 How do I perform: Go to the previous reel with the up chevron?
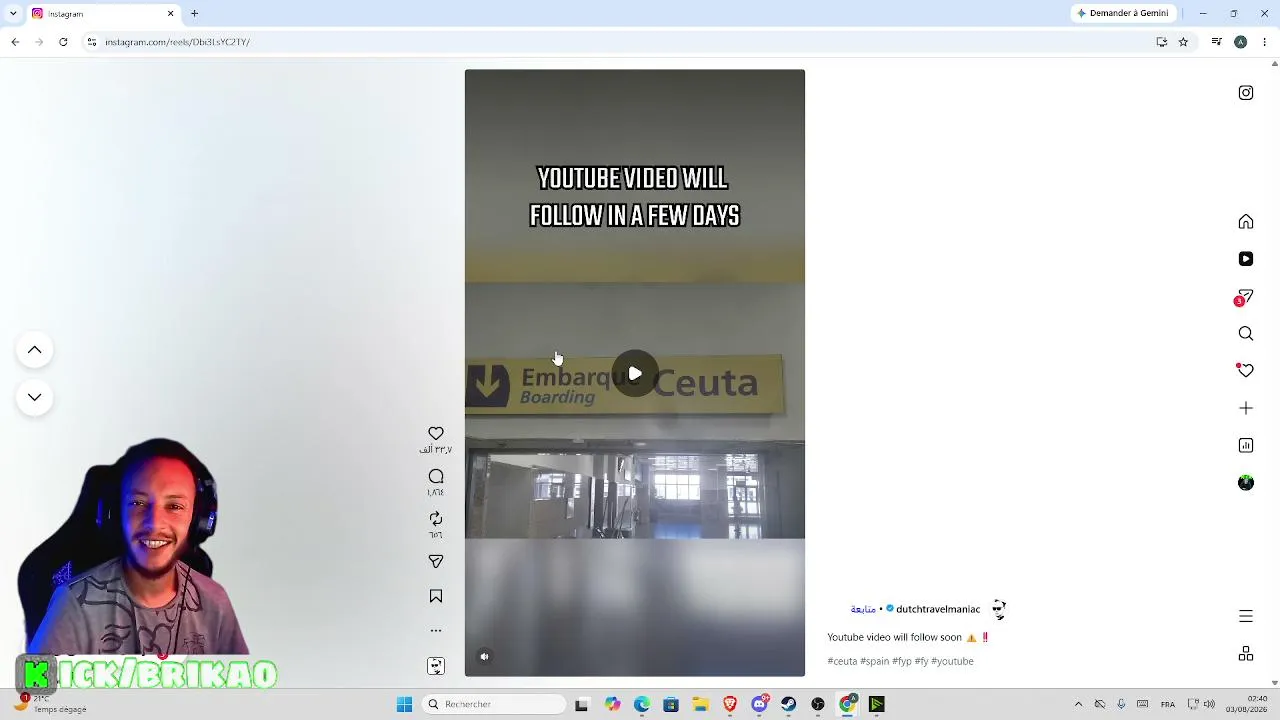click(34, 350)
